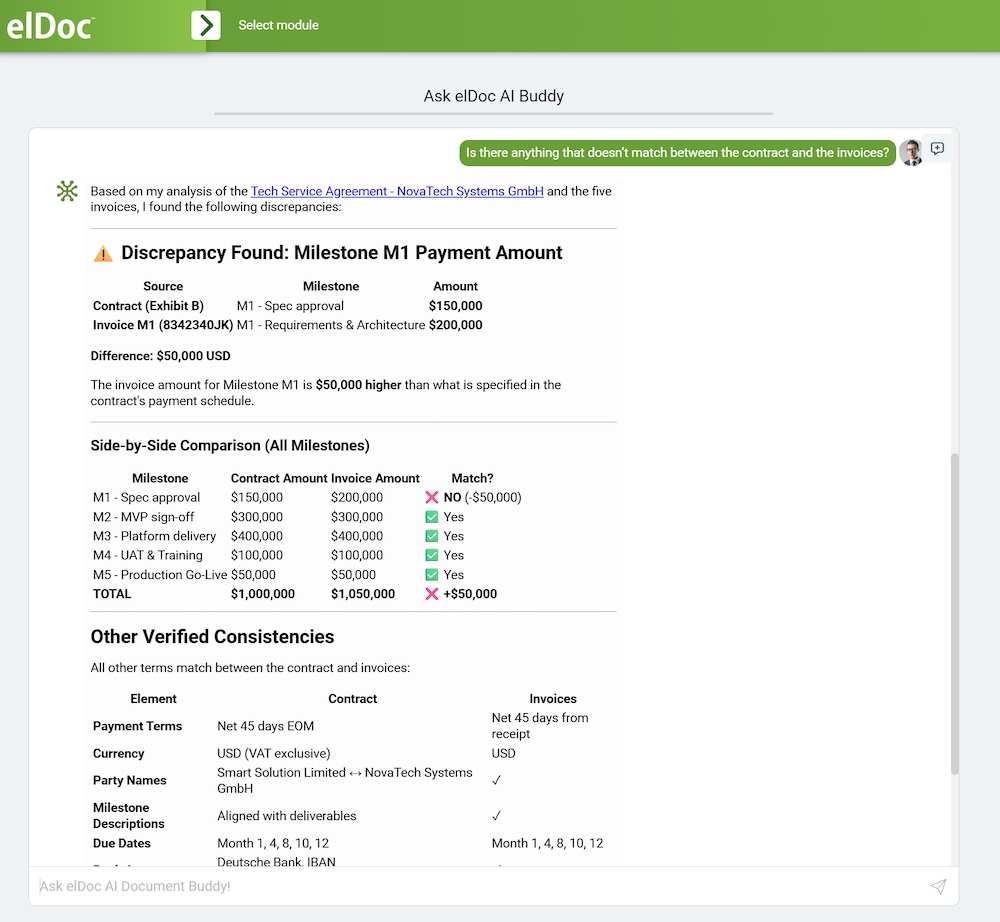Click the green check in M5 row
Image resolution: width=1000 pixels, height=922 pixels.
pos(432,574)
